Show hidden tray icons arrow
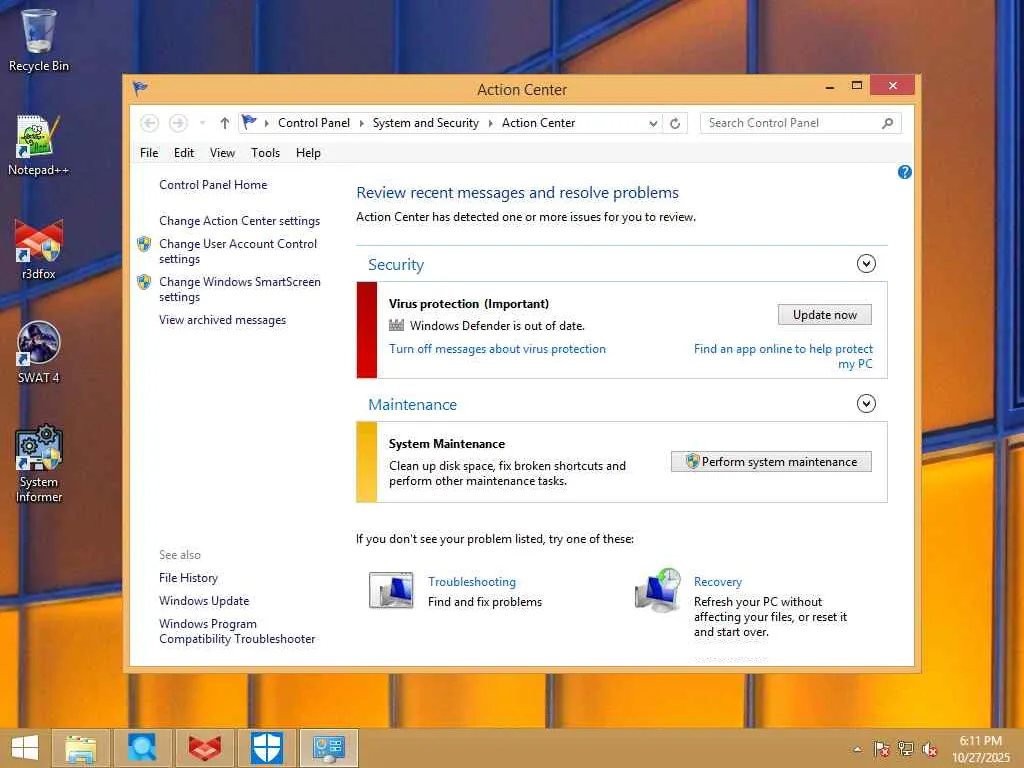 tap(857, 749)
